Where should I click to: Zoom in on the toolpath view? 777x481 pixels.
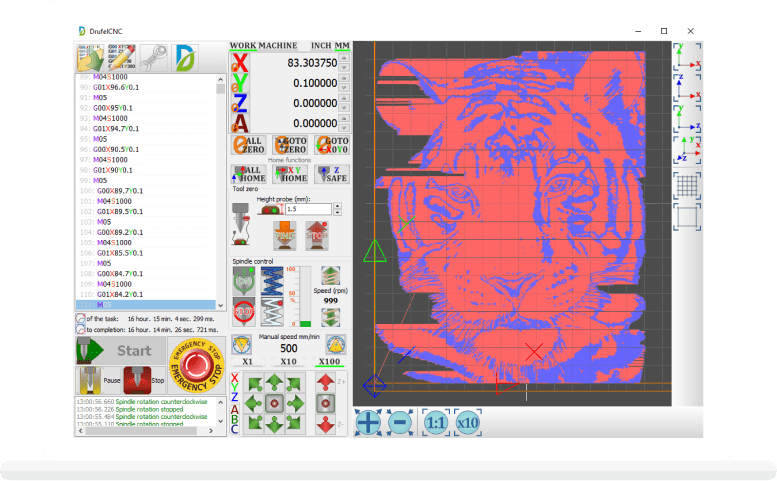click(368, 423)
